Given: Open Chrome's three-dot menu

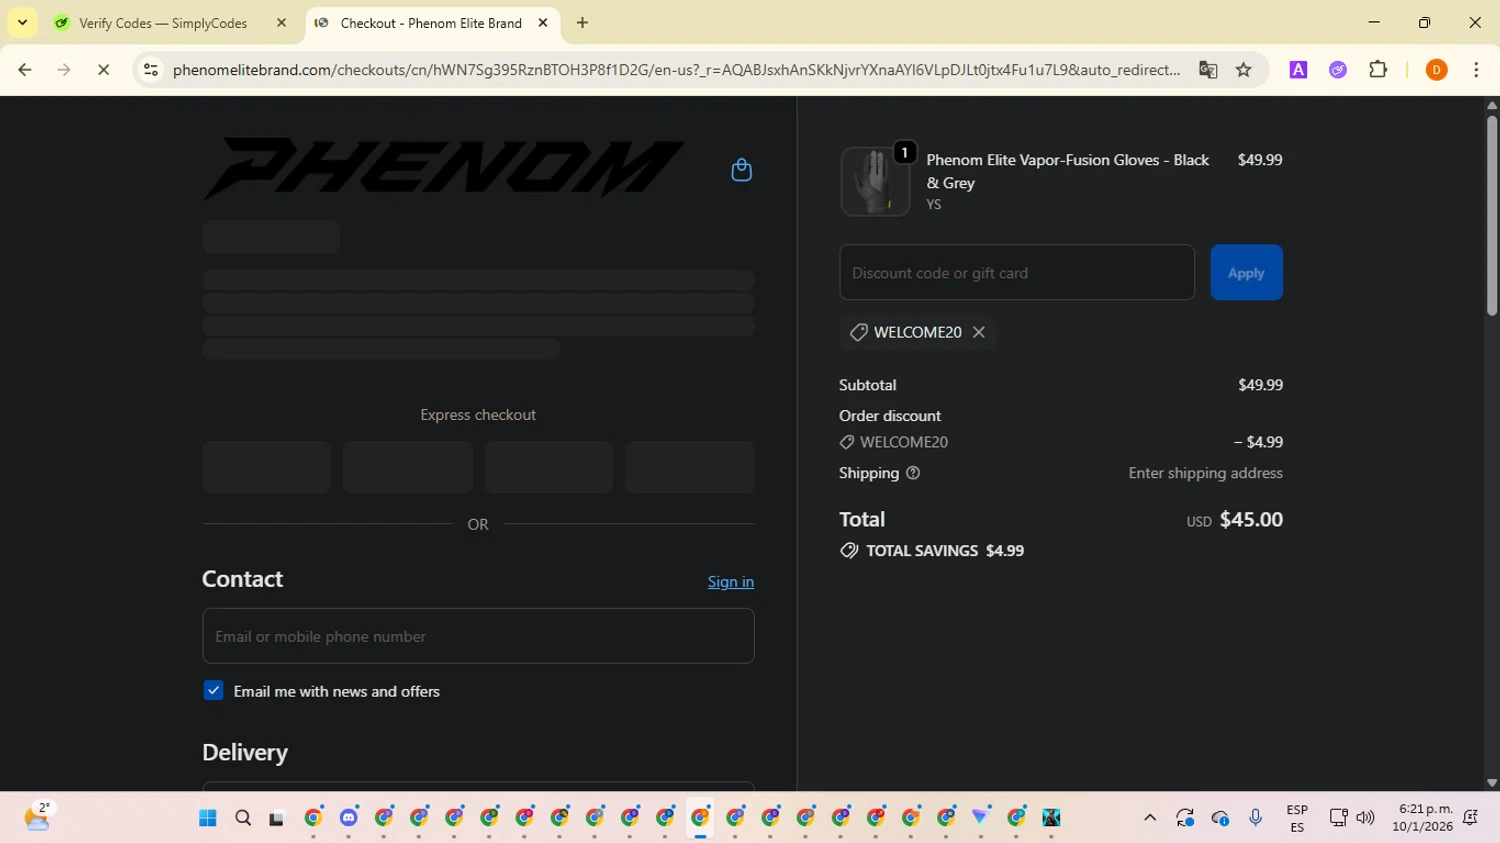Looking at the screenshot, I should coord(1476,70).
